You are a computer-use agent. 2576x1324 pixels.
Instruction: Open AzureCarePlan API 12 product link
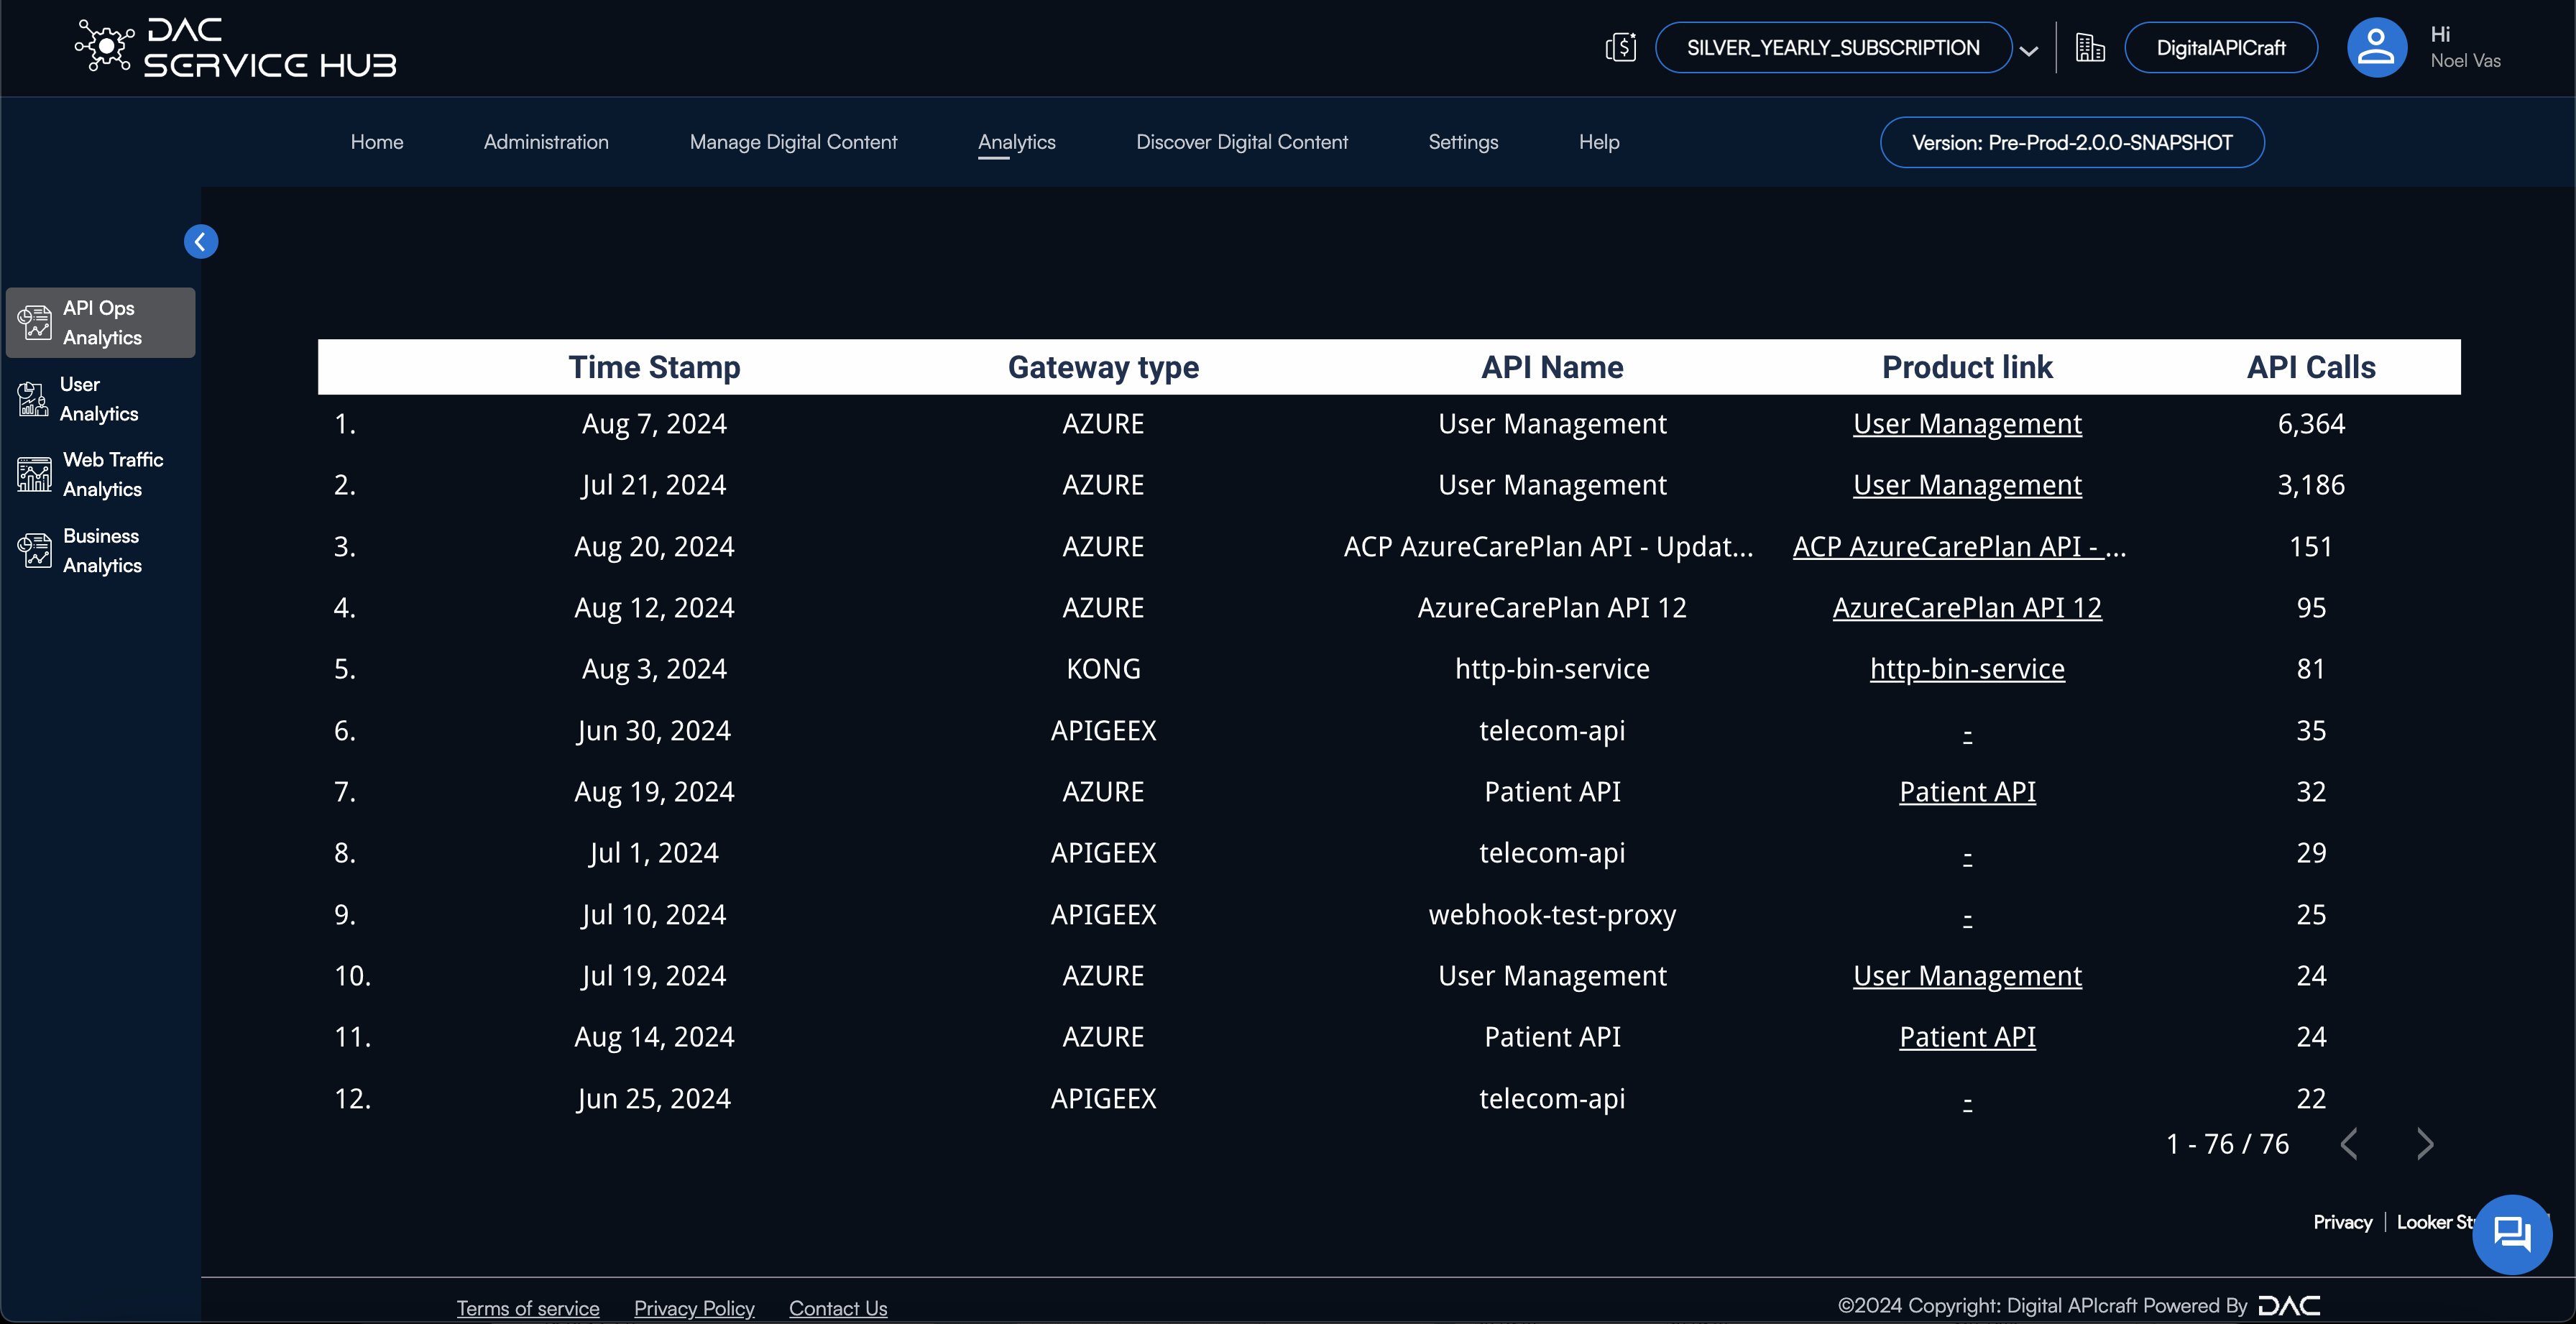click(x=1967, y=608)
